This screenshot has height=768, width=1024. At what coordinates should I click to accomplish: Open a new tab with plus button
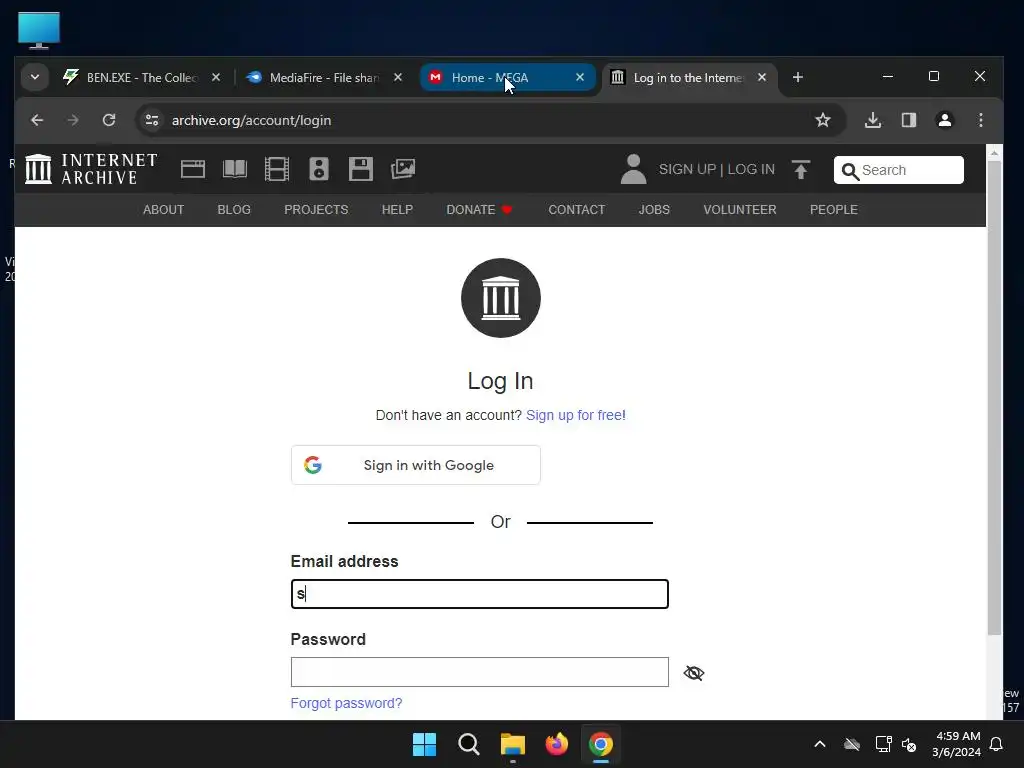[797, 78]
